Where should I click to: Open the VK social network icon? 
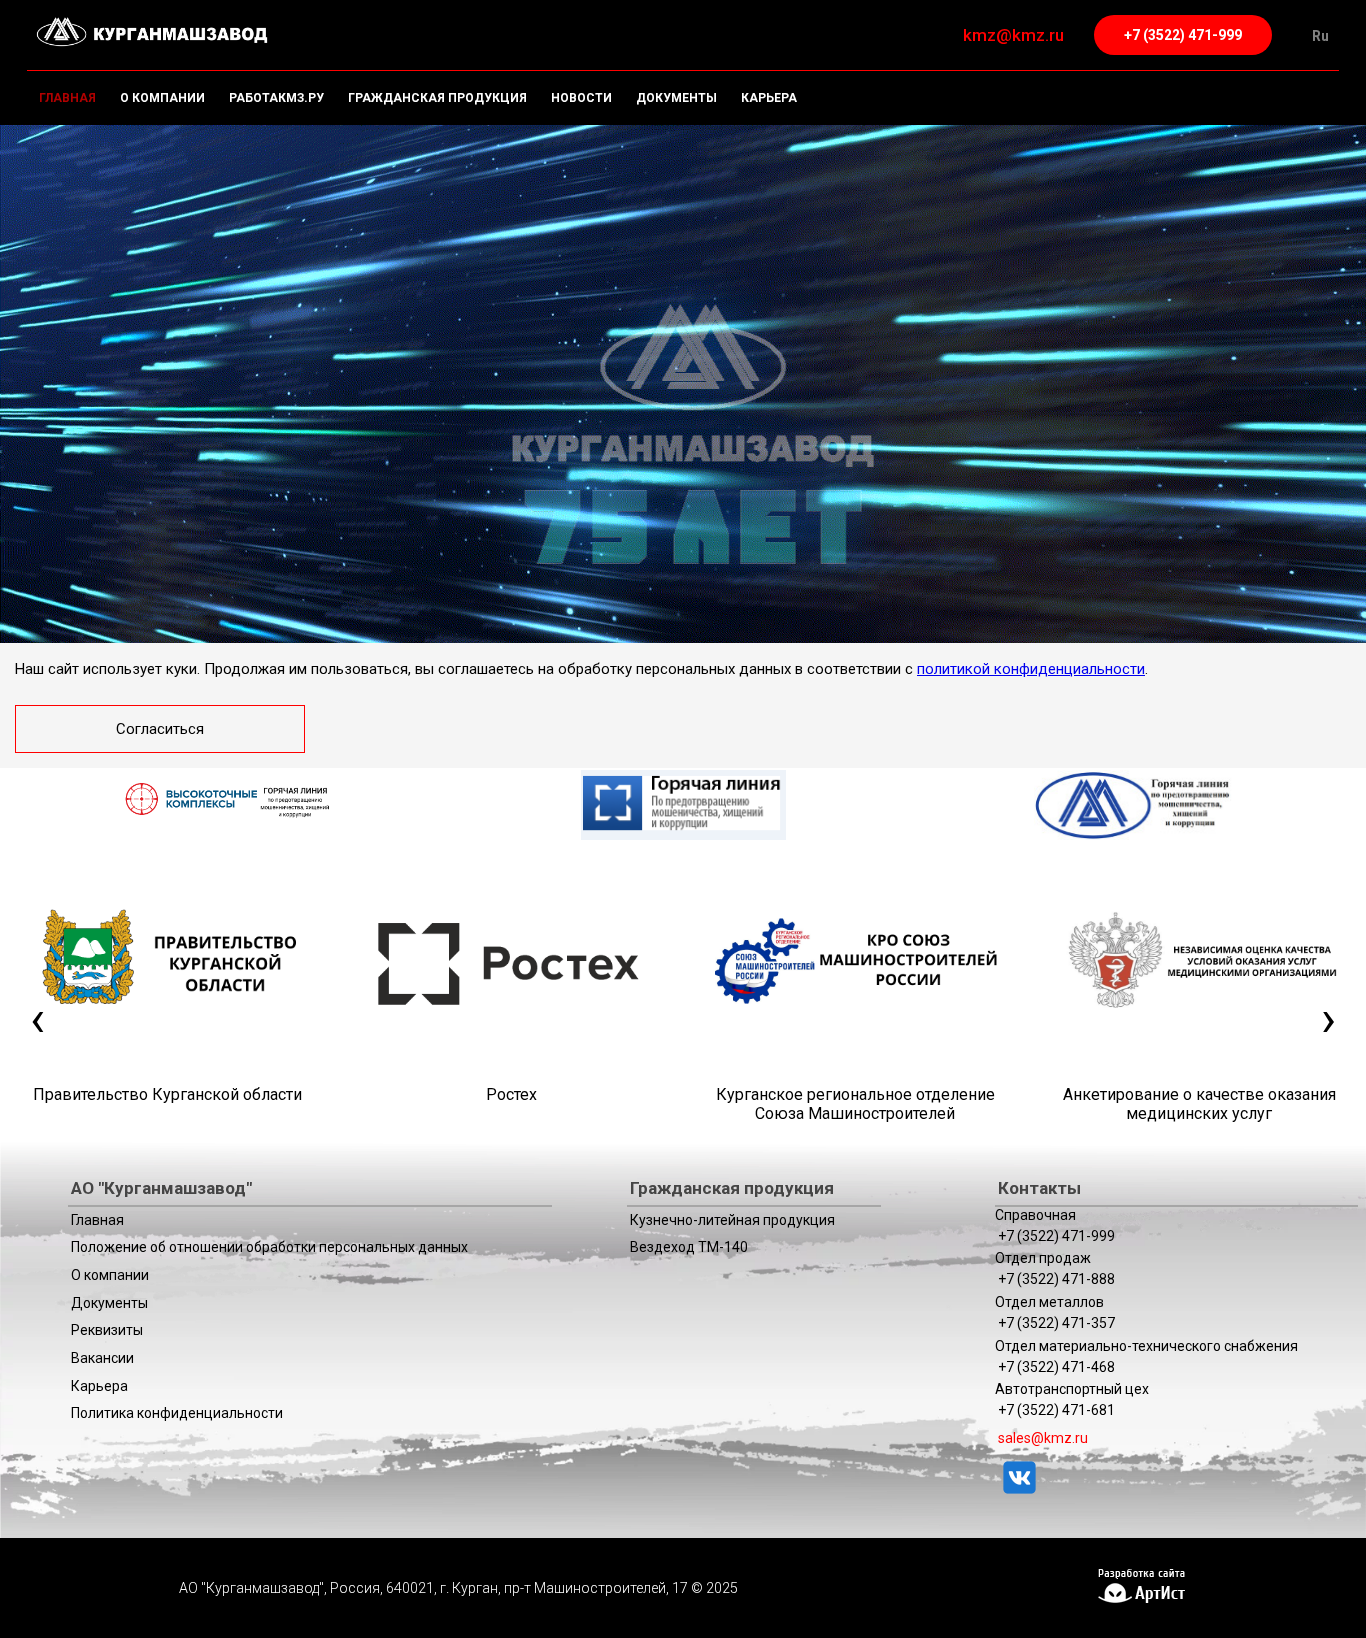1019,1477
